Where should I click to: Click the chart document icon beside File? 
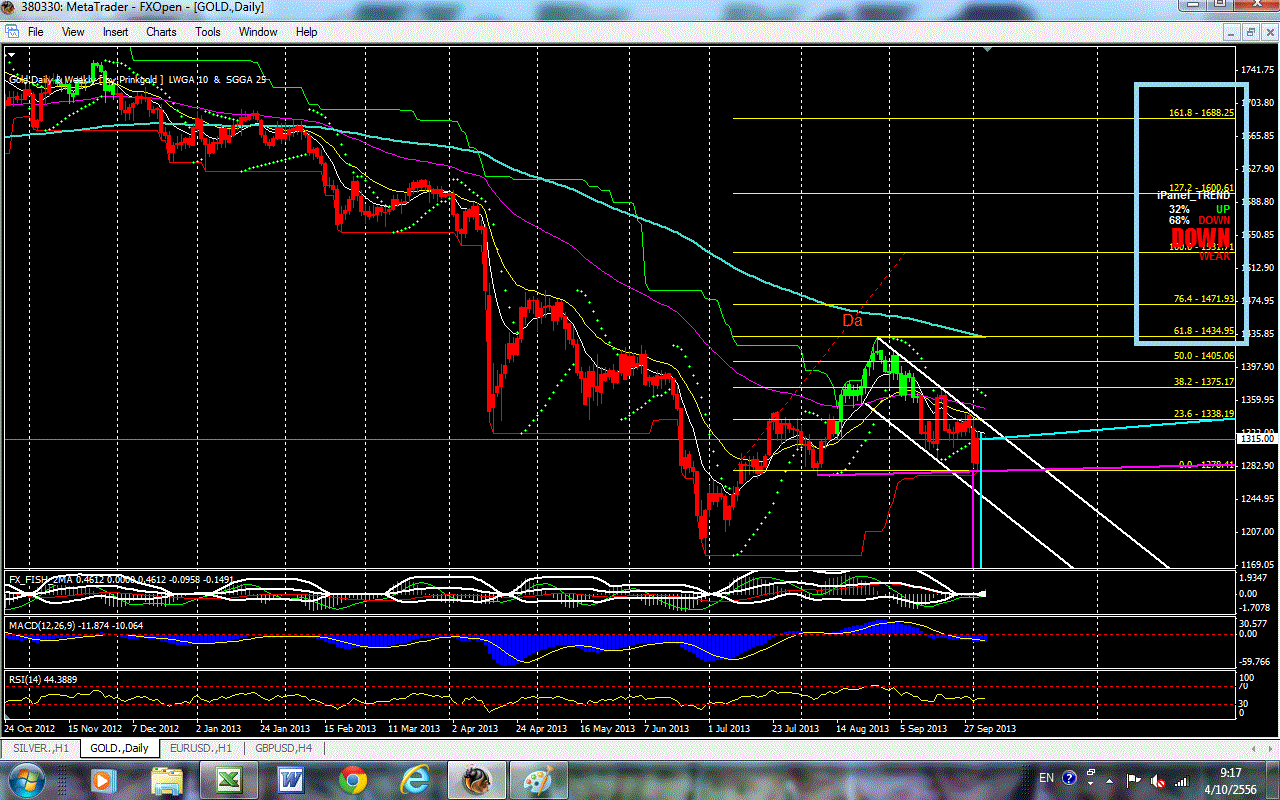(11, 32)
